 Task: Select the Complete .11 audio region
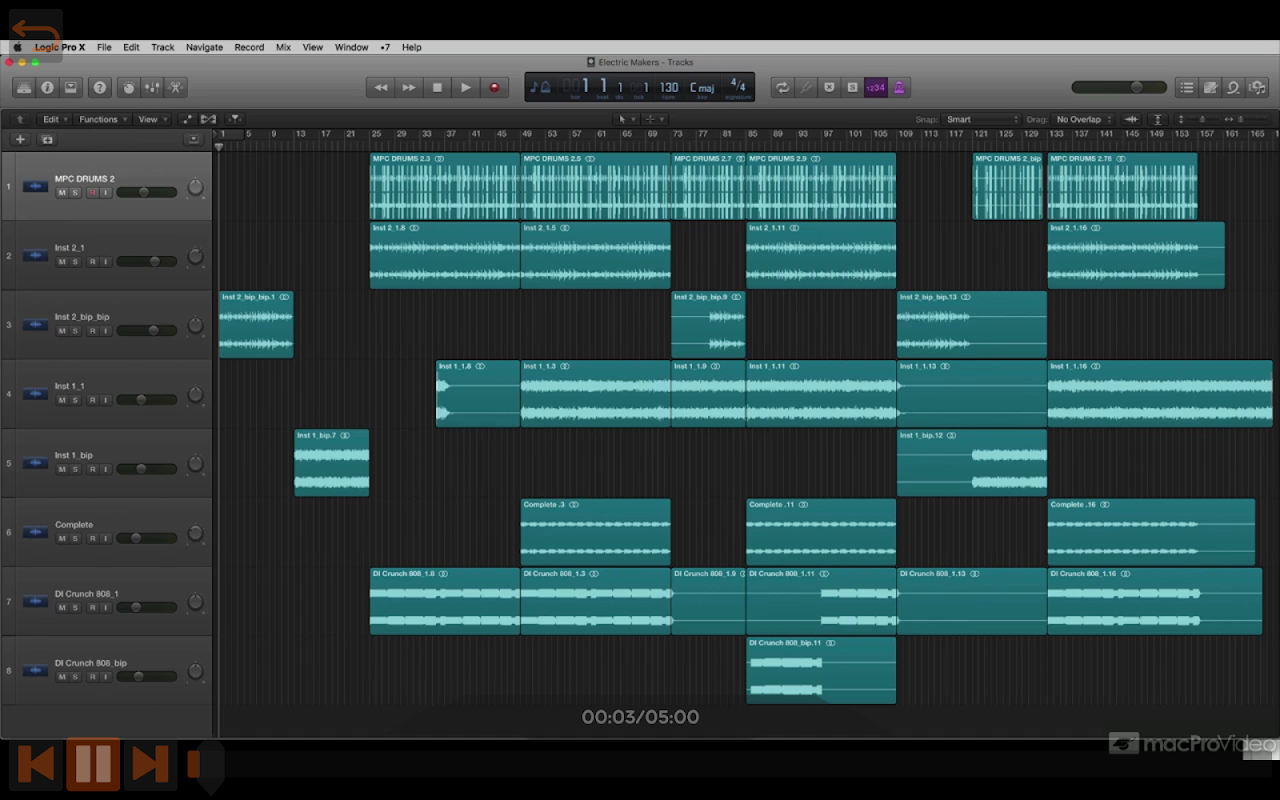[820, 533]
